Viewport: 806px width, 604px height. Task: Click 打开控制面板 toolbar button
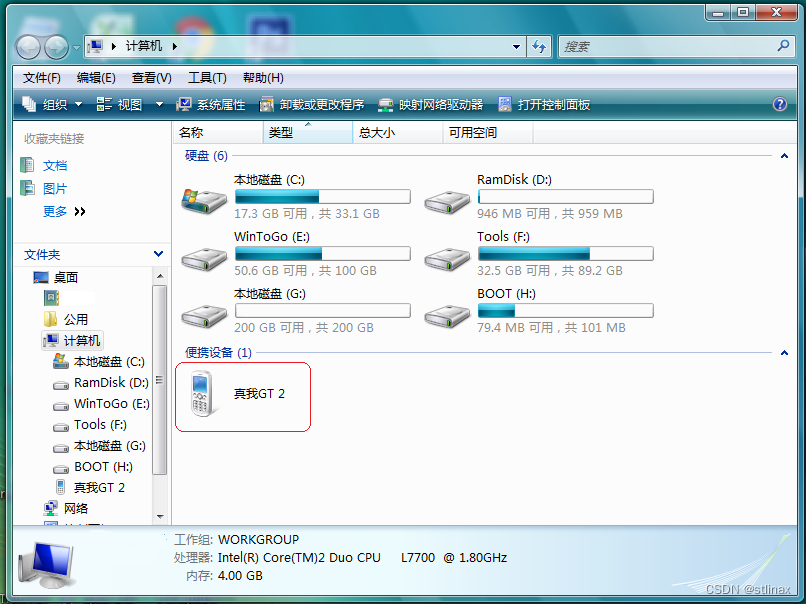pyautogui.click(x=544, y=105)
